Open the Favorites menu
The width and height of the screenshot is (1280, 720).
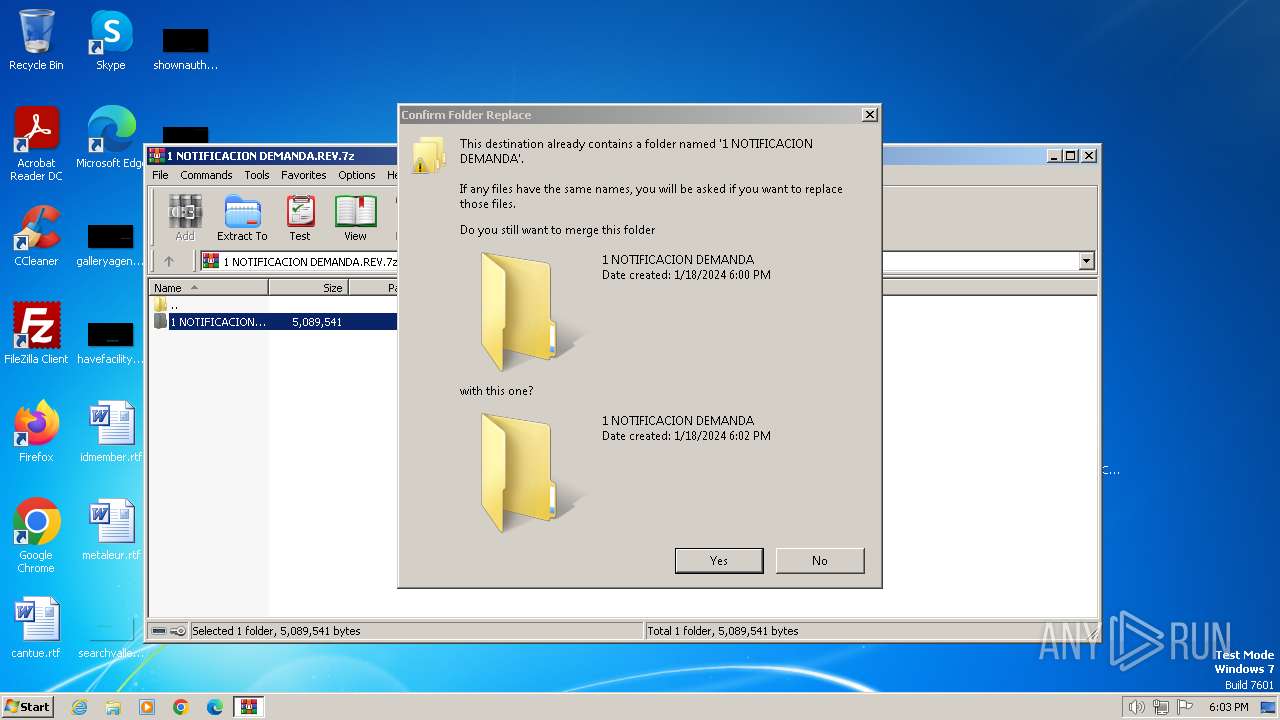pyautogui.click(x=303, y=175)
